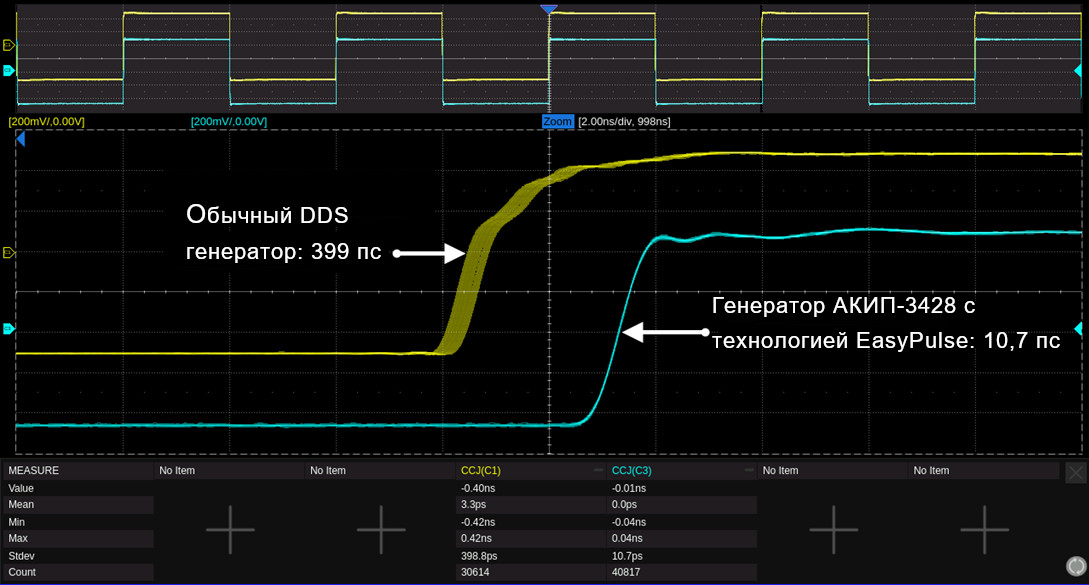
Task: Select yellow channel offset marker in zoom window
Action: (x=9, y=253)
